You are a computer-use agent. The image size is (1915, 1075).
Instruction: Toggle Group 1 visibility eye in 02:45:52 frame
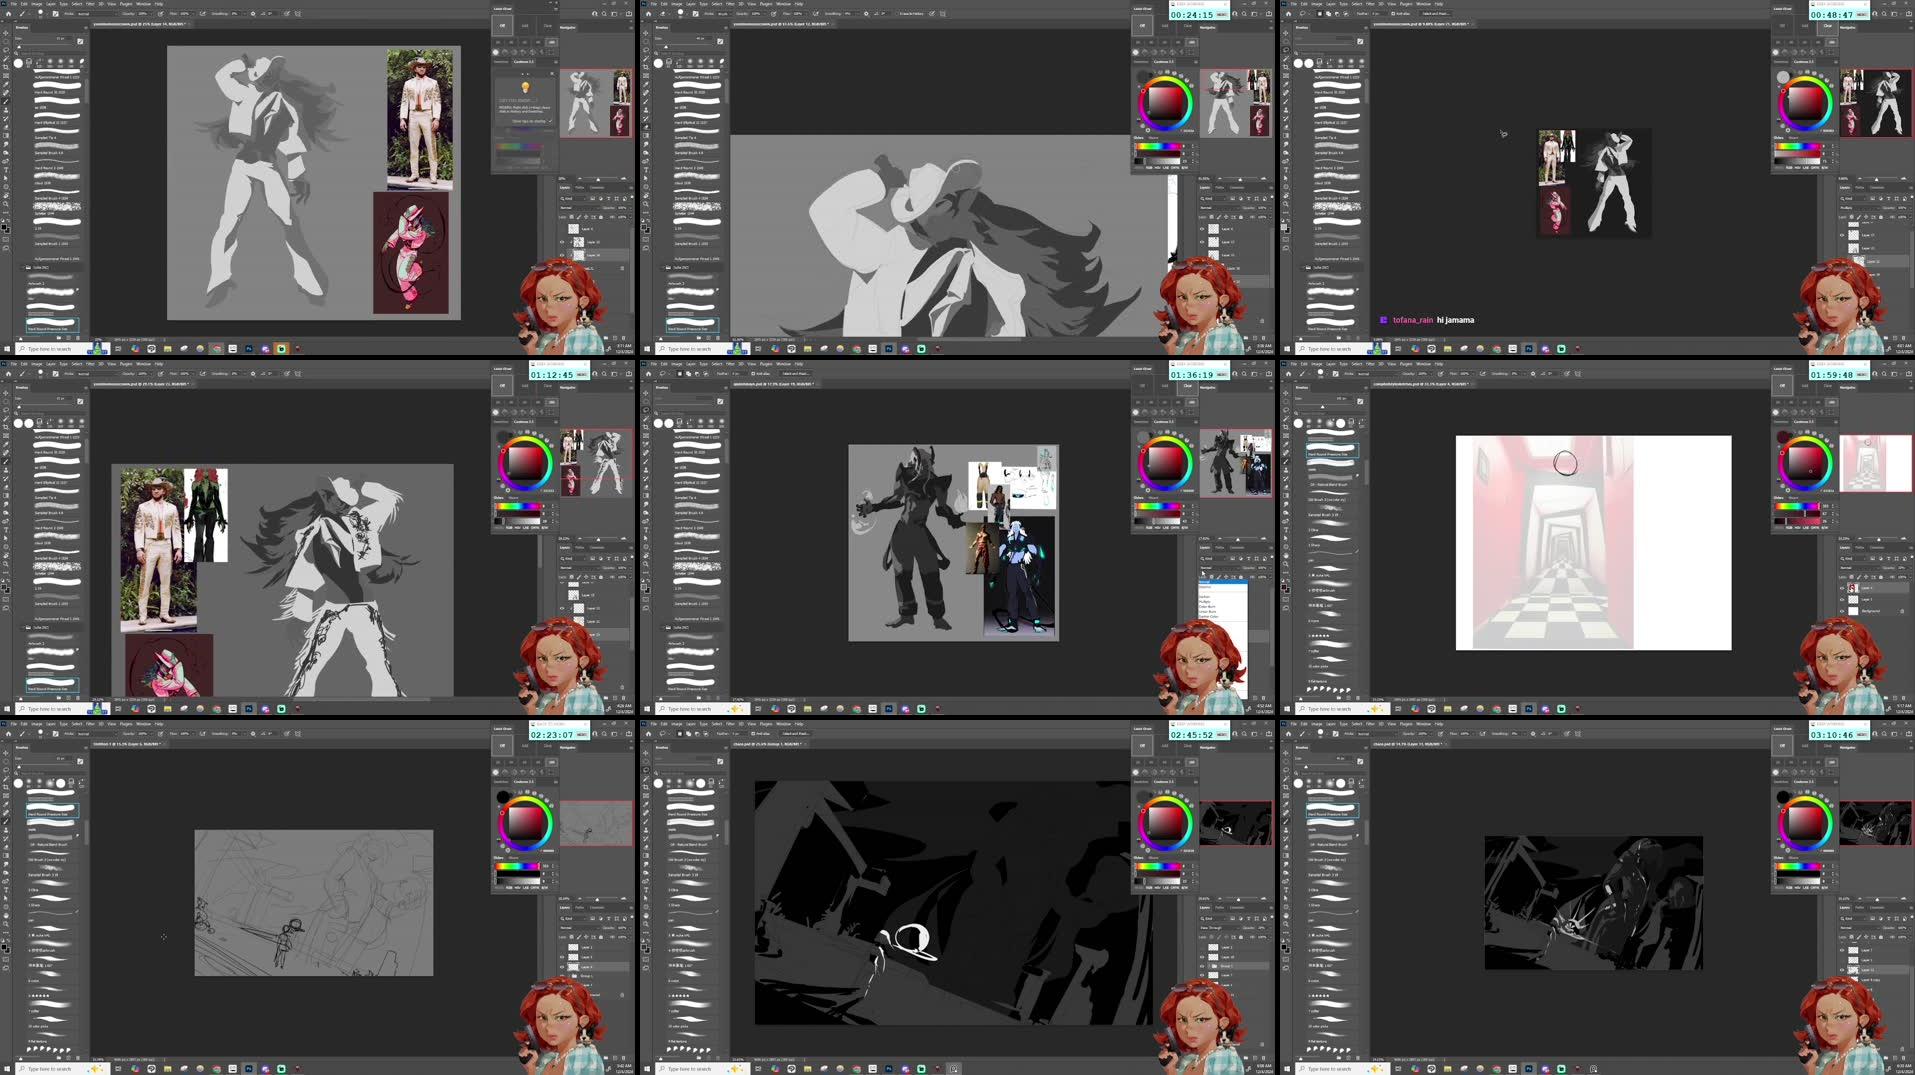(1204, 967)
